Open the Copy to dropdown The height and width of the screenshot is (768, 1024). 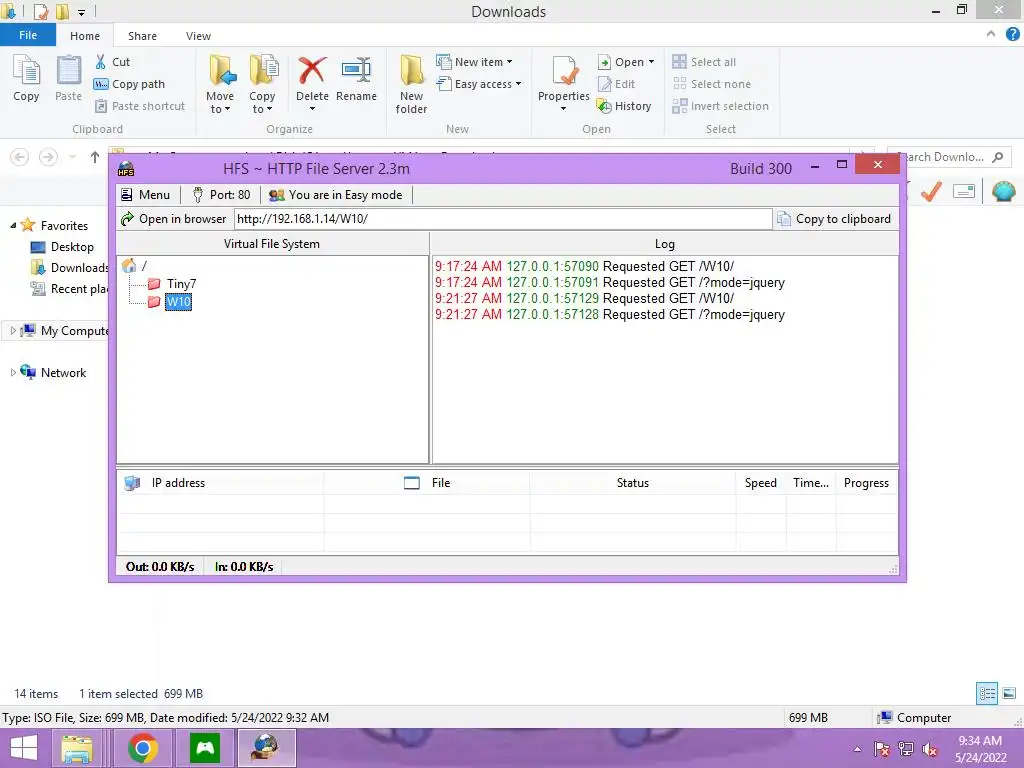tap(262, 103)
